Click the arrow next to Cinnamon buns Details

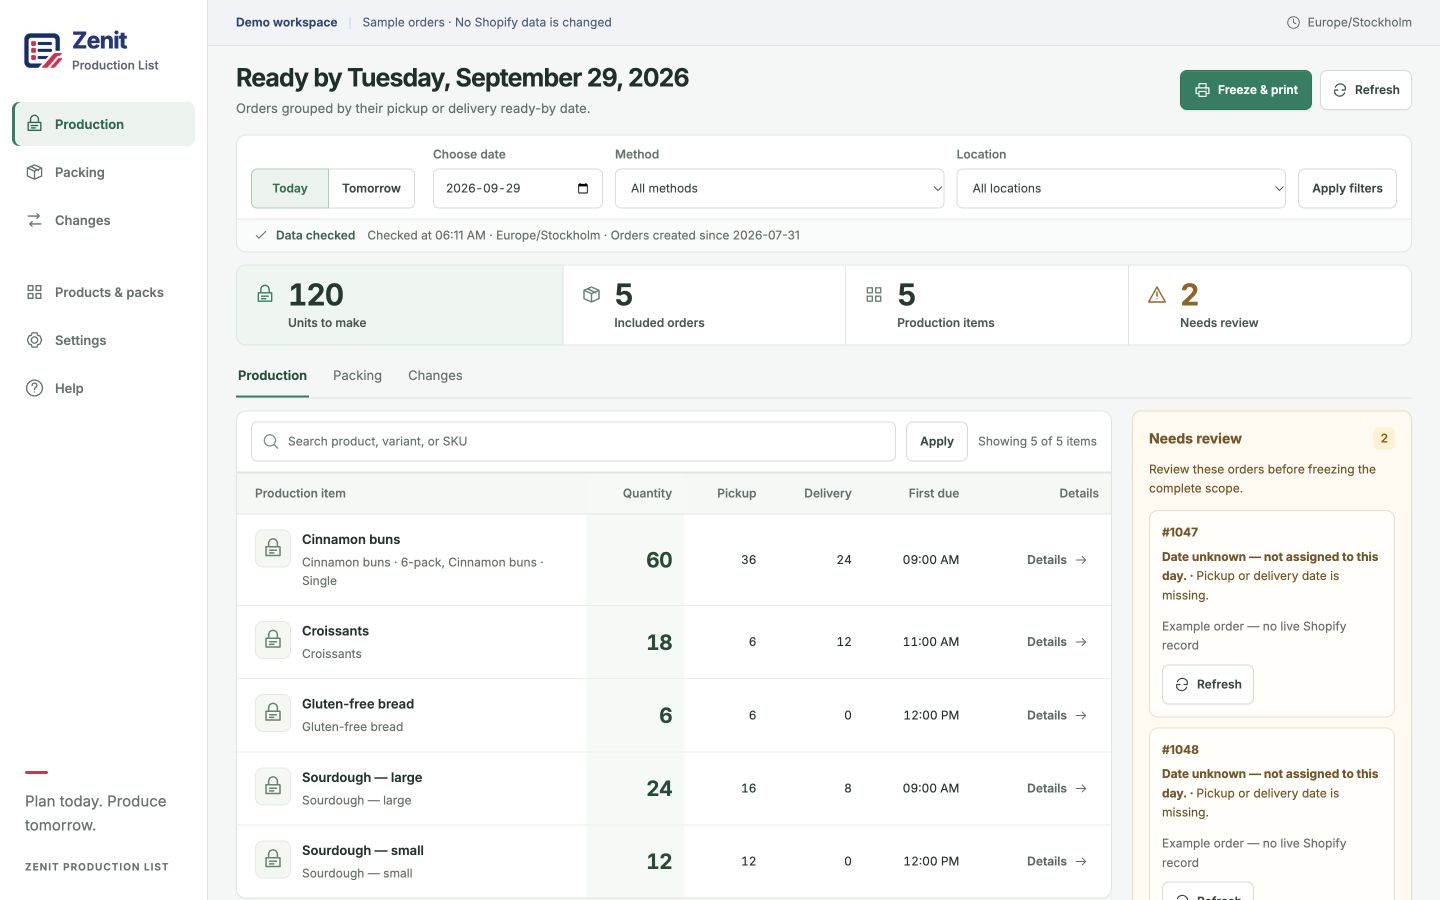point(1081,560)
